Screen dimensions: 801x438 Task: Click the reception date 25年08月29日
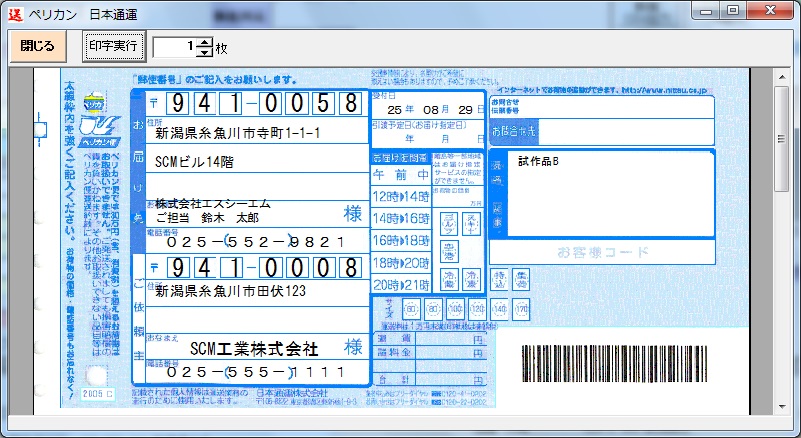point(435,110)
